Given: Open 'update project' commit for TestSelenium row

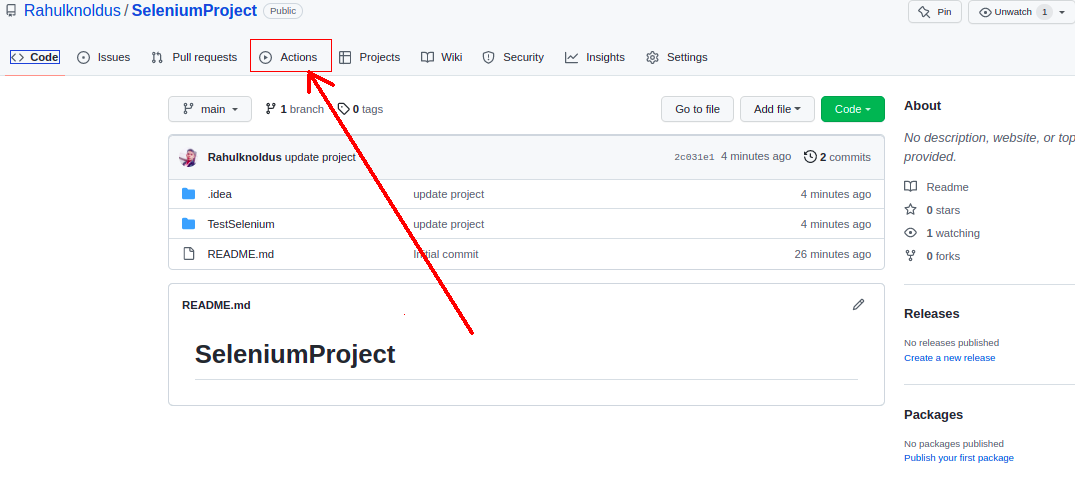Looking at the screenshot, I should (448, 224).
